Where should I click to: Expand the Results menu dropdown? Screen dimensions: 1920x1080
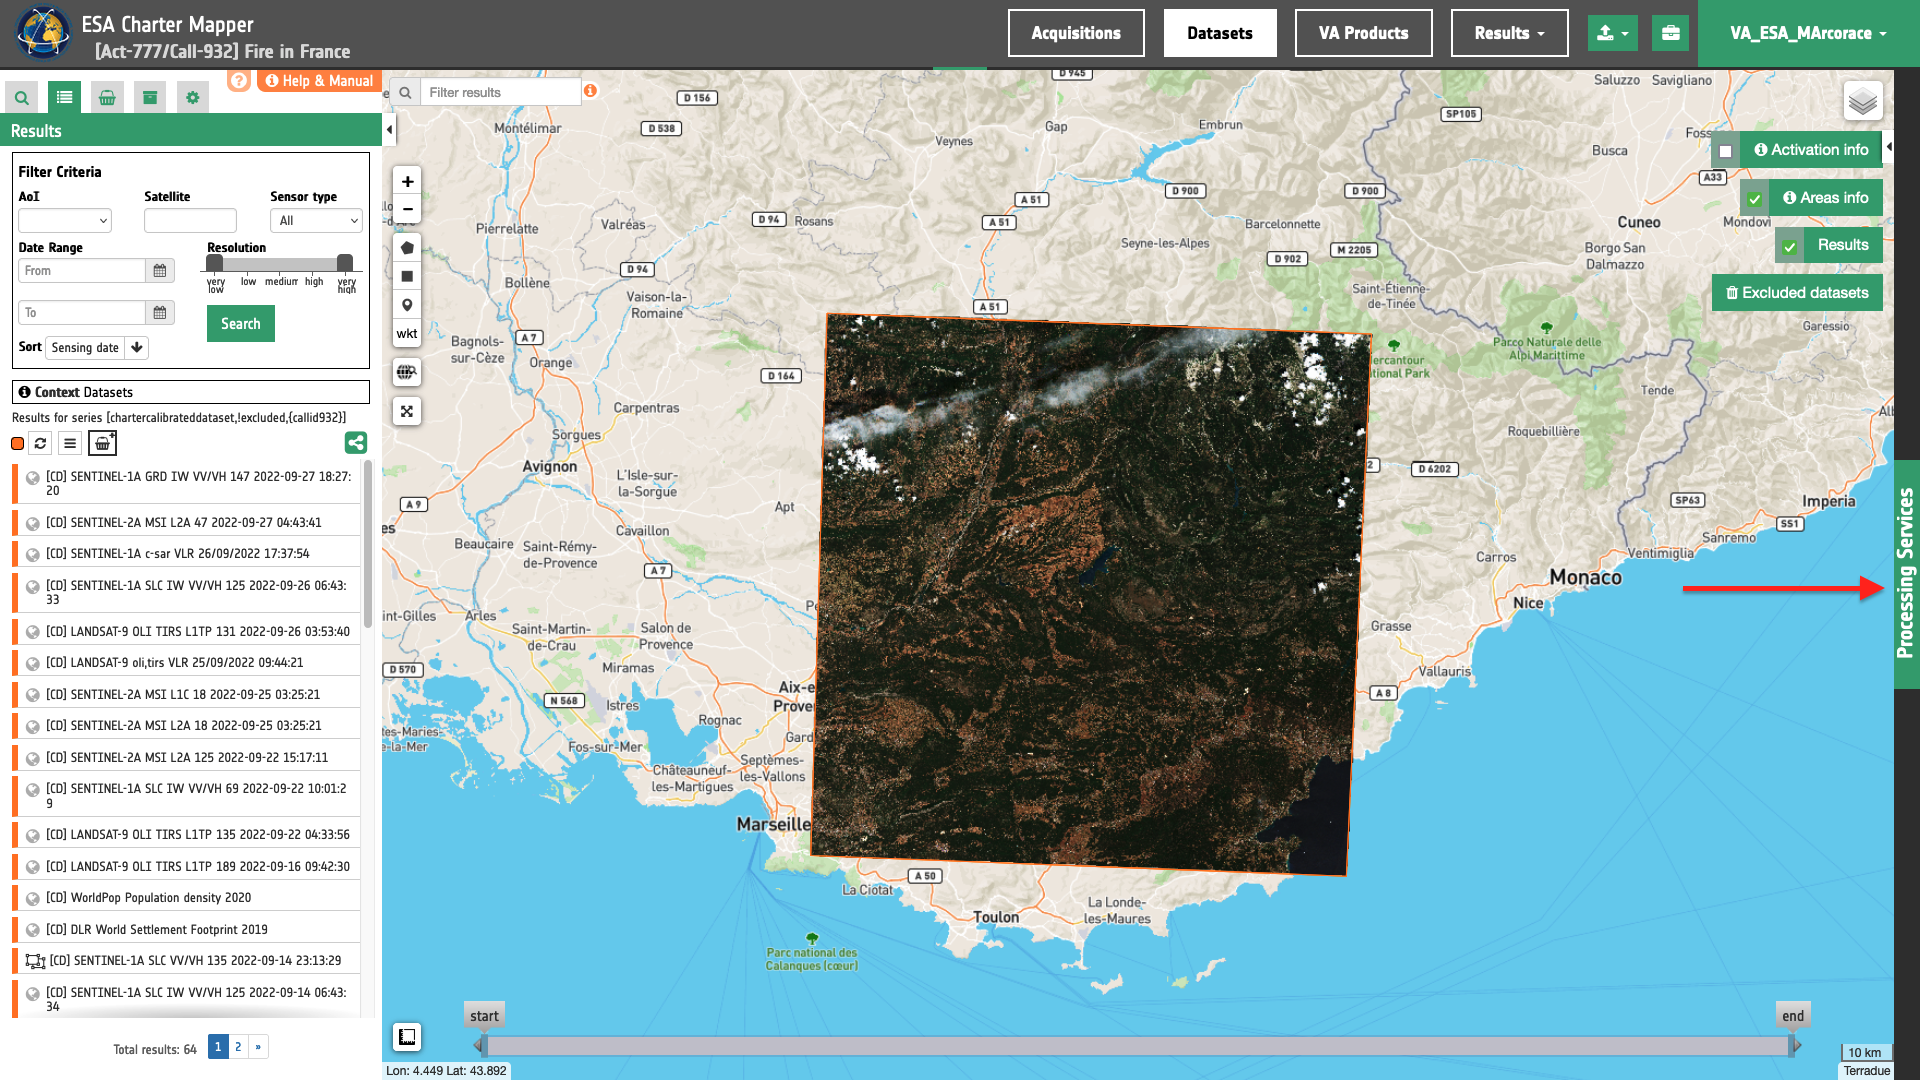click(1509, 33)
